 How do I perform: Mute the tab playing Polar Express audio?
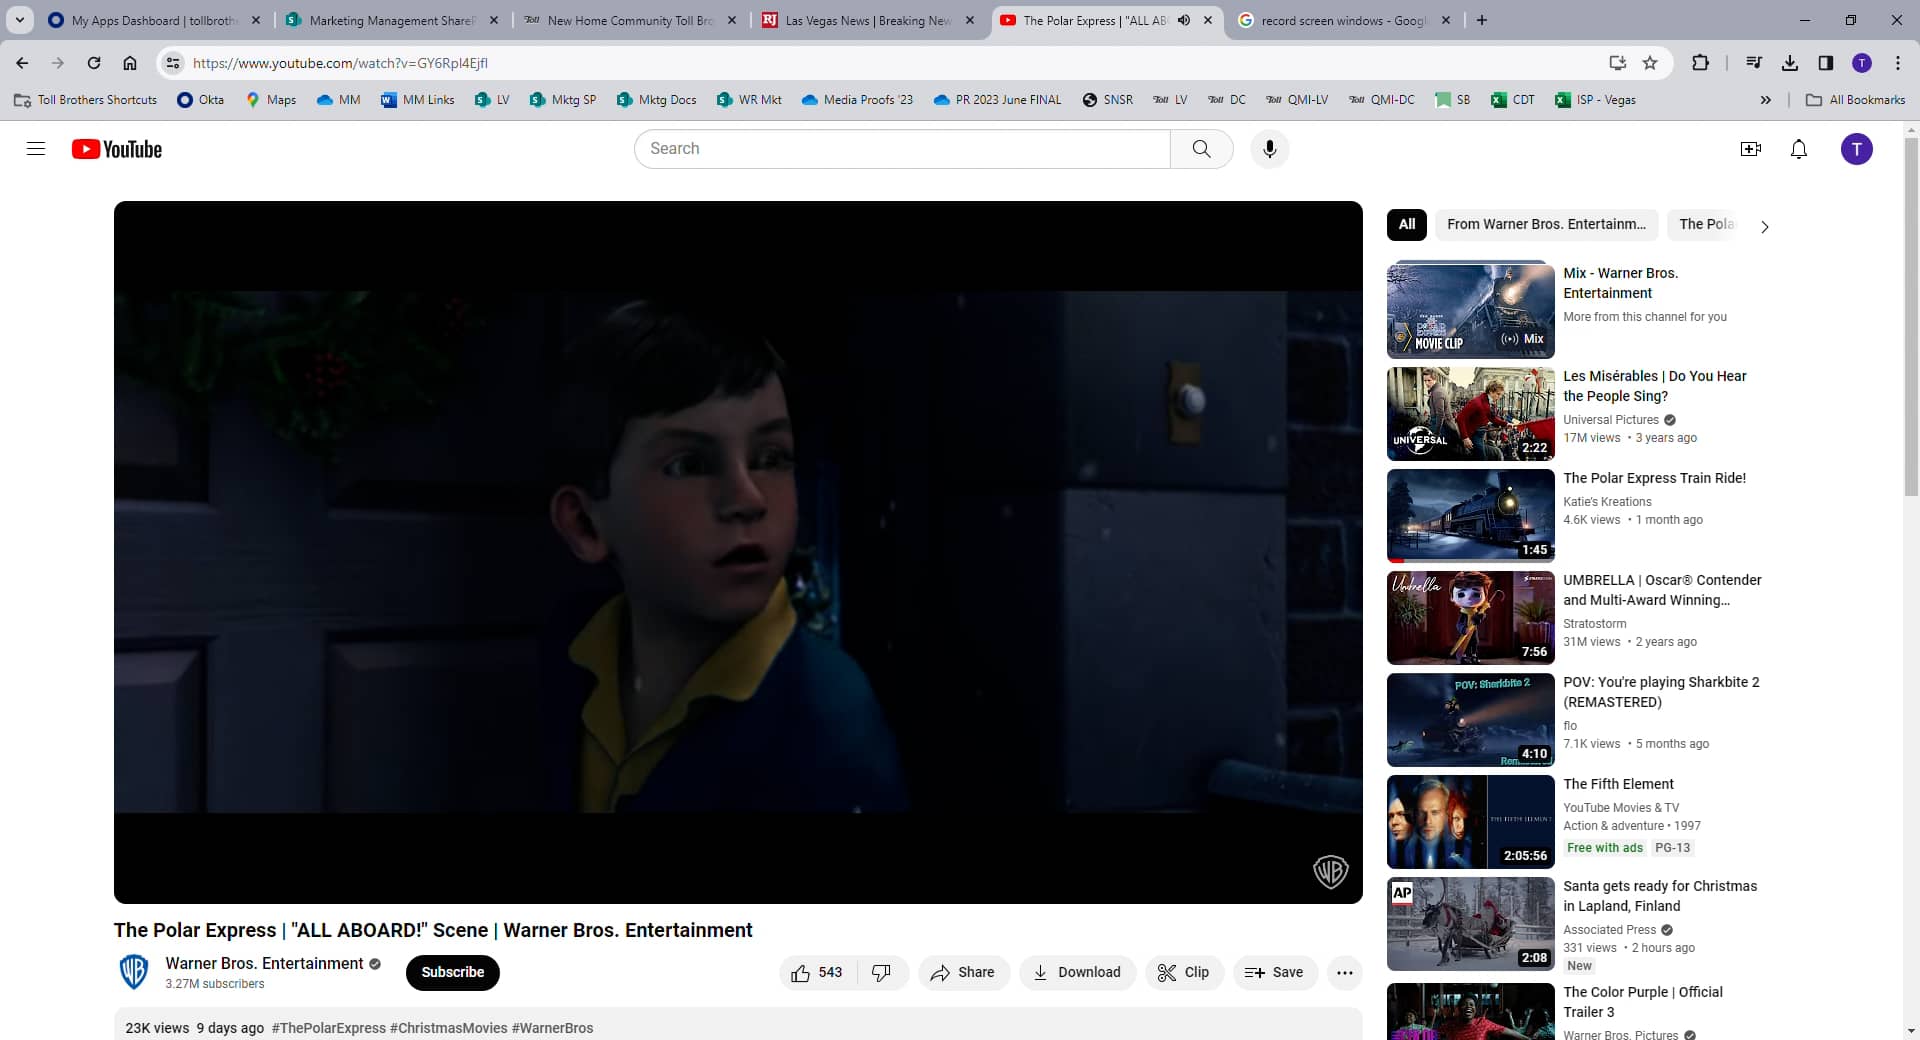pyautogui.click(x=1184, y=20)
